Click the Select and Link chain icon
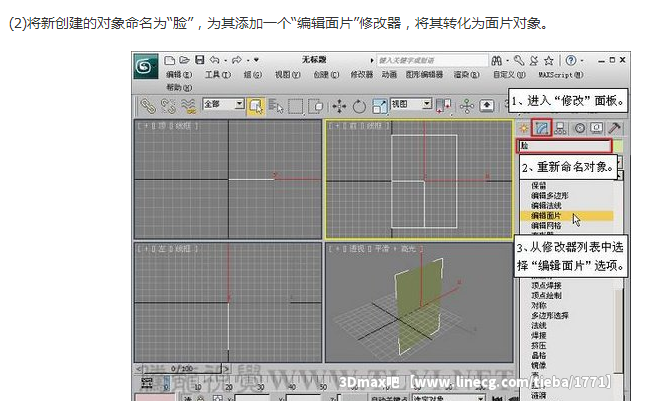 (147, 106)
